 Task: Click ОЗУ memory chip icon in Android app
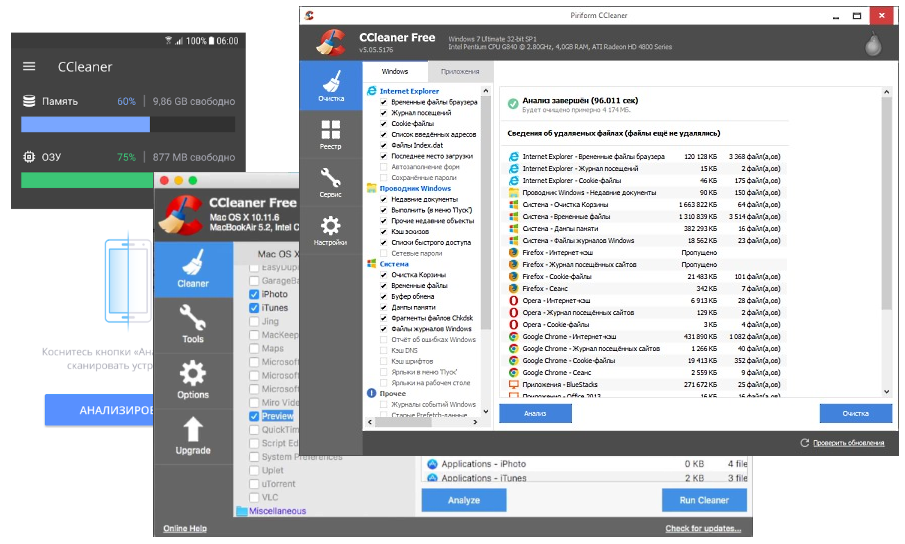click(x=29, y=156)
